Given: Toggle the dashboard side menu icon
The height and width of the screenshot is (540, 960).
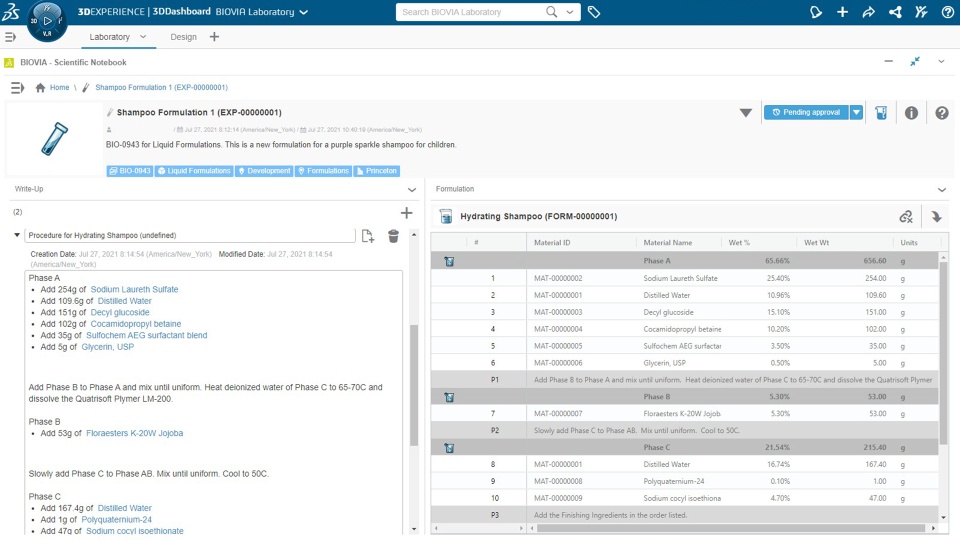Looking at the screenshot, I should coord(10,37).
